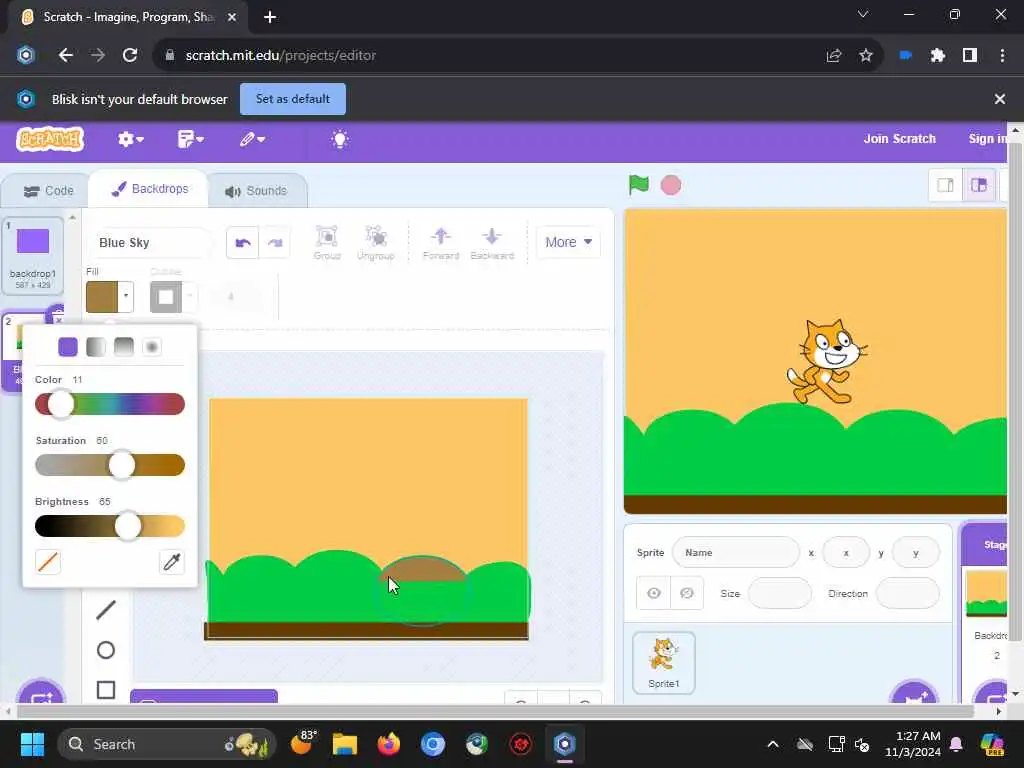The width and height of the screenshot is (1024, 768).
Task: Open the Edit pencil menu dropdown
Action: (252, 139)
